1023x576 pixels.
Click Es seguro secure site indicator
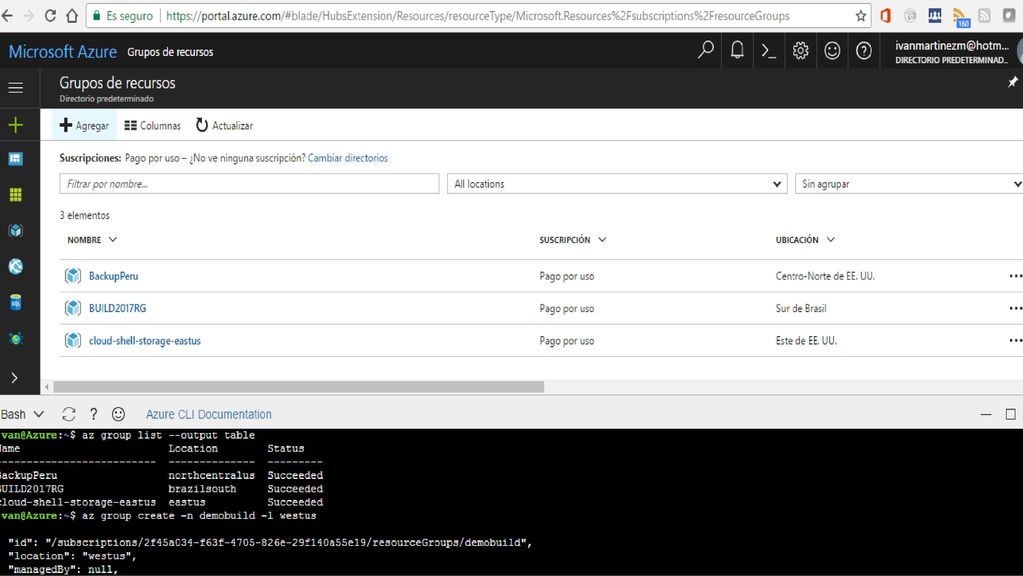point(122,16)
